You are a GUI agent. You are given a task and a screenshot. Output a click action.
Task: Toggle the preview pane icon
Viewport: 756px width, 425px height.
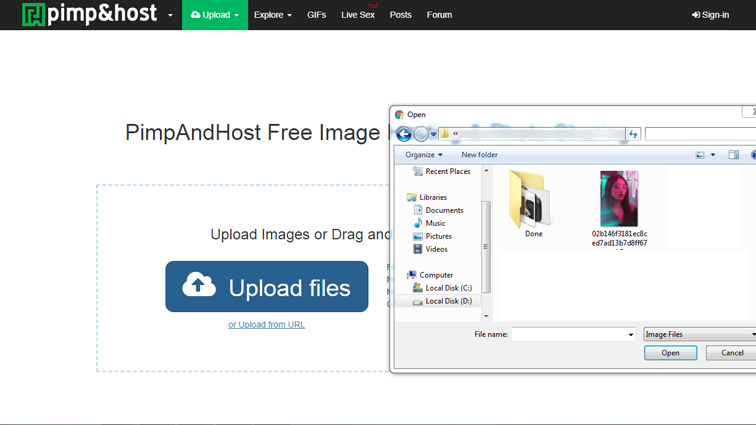coord(733,155)
